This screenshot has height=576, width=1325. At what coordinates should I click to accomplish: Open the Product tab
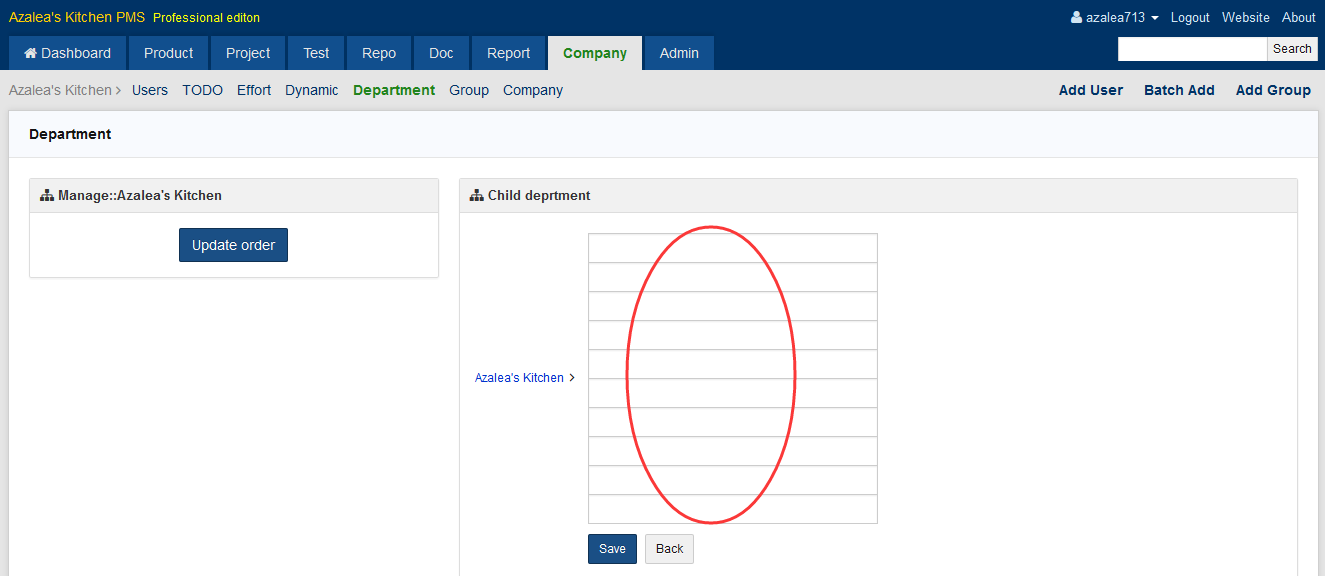coord(168,53)
